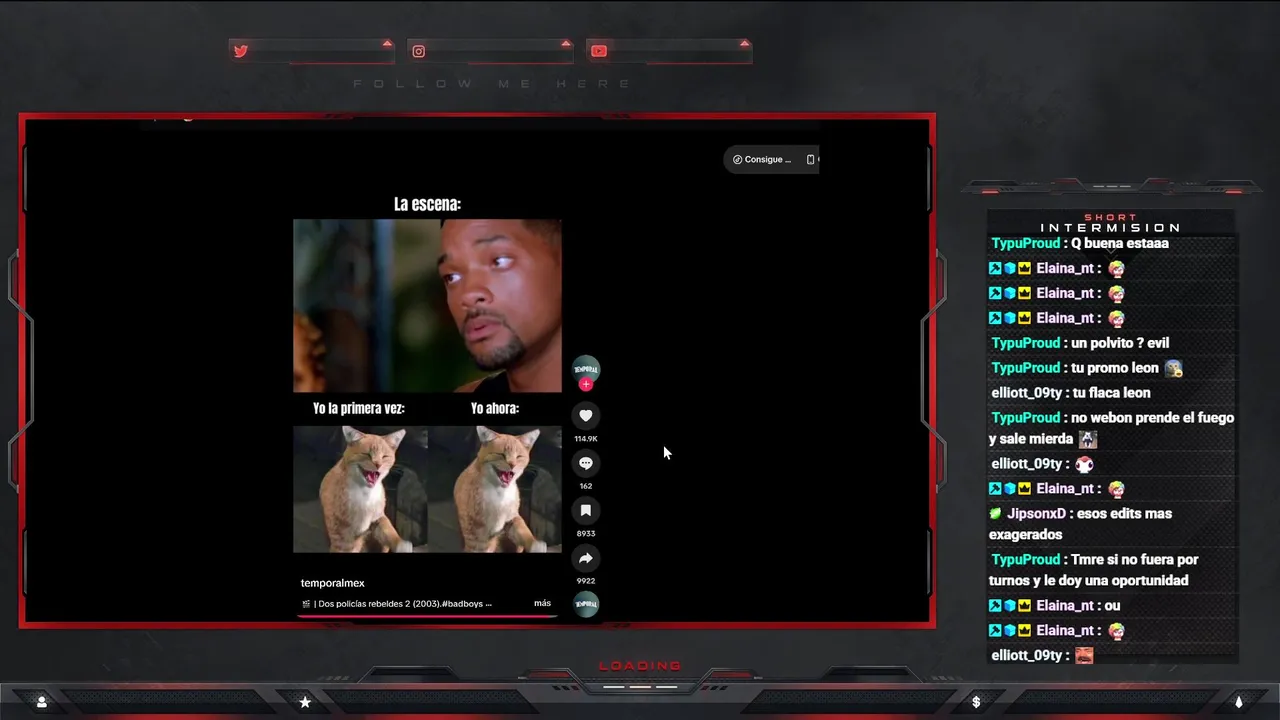This screenshot has height=720, width=1280.
Task: Click the right laughing cat image
Action: (x=495, y=489)
